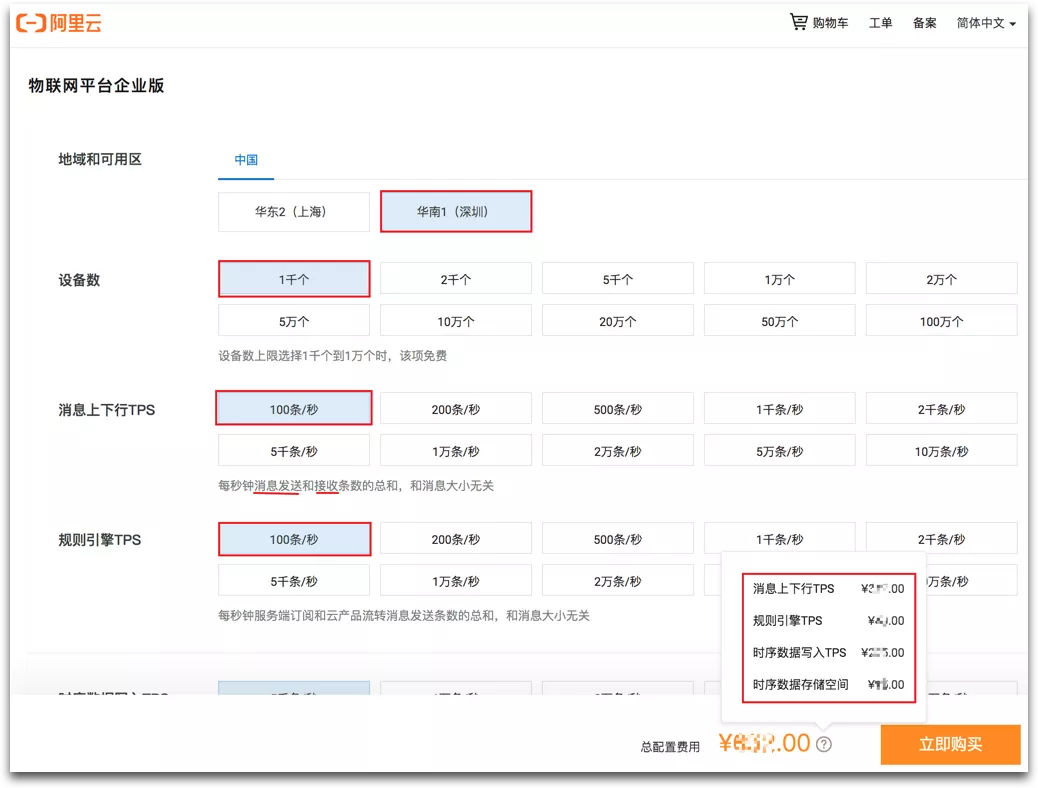Click the 规则引擎TPS price row in popup
The image size is (1038, 788).
coord(828,620)
